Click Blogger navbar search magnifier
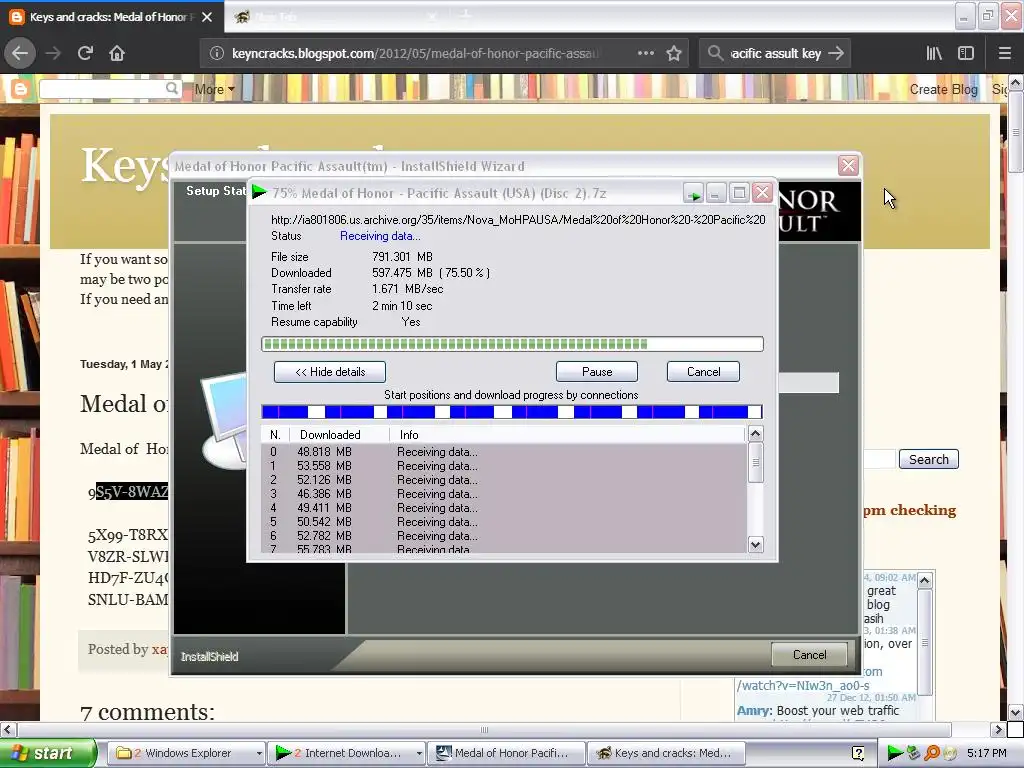The height and width of the screenshot is (768, 1024). (172, 88)
